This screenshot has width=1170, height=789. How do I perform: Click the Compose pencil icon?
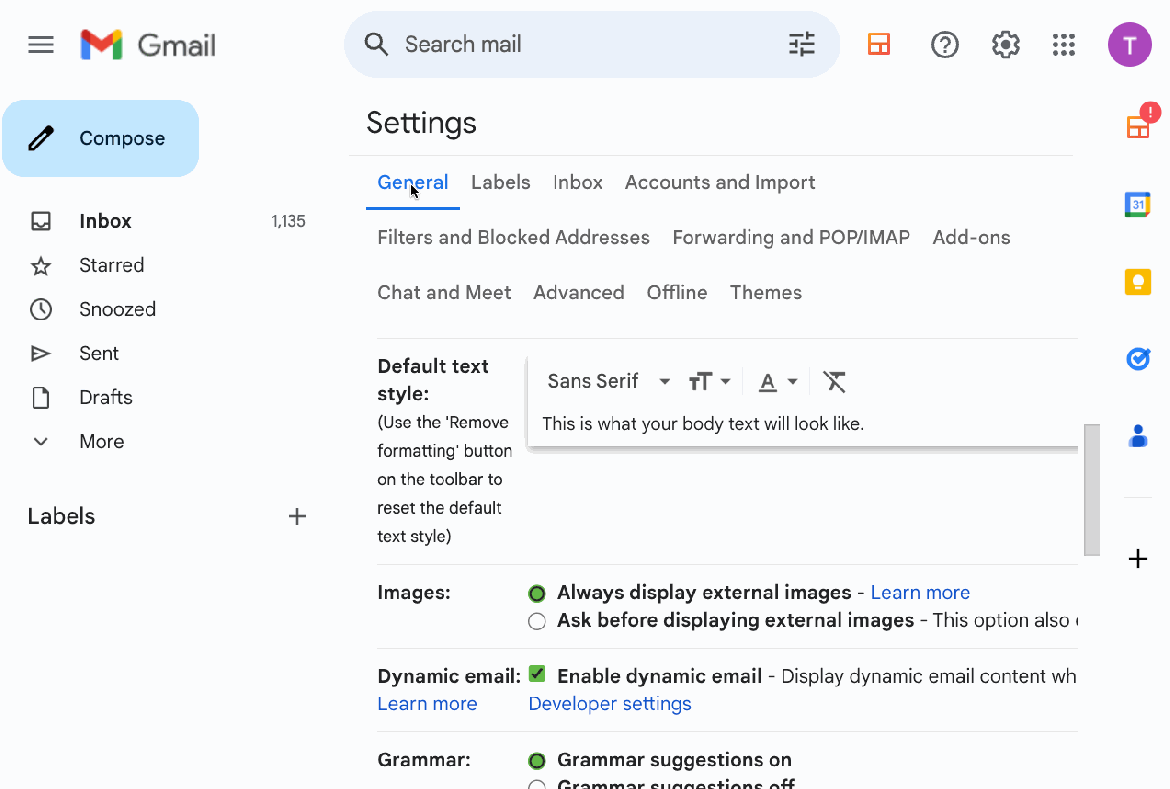coord(41,138)
